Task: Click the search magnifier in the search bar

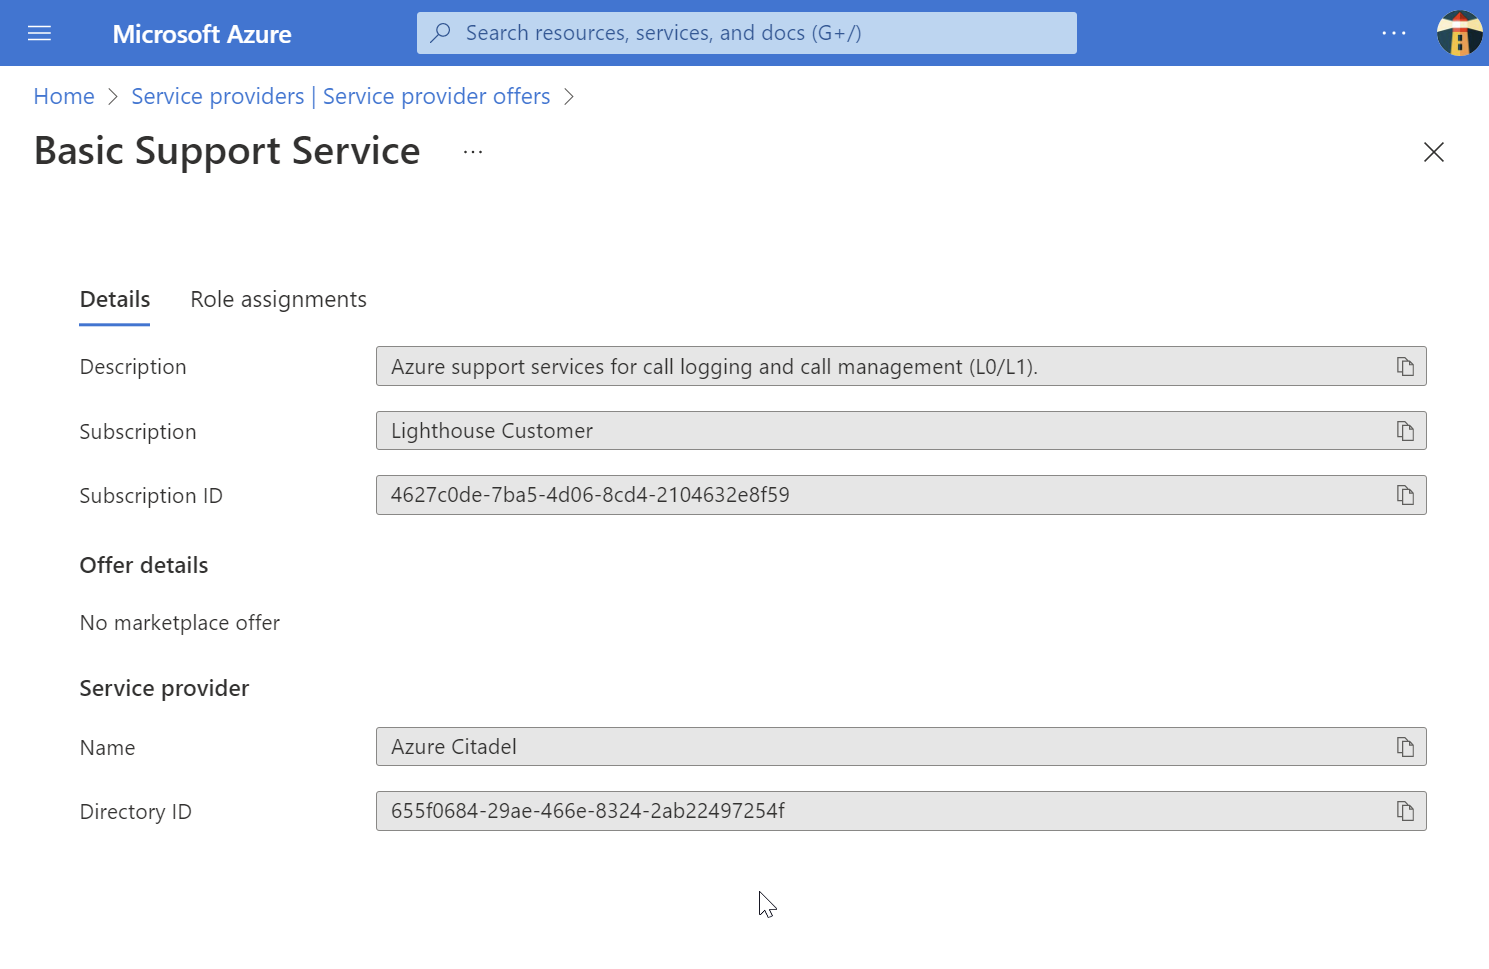Action: click(x=440, y=32)
